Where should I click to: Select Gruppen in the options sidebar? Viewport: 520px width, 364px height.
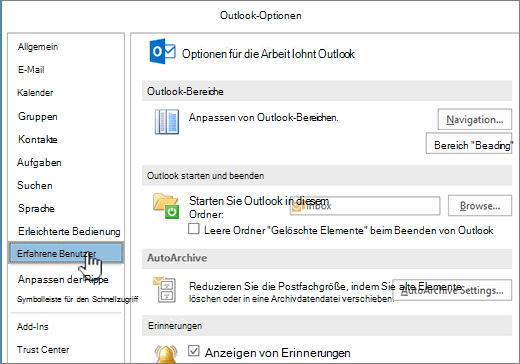click(38, 116)
